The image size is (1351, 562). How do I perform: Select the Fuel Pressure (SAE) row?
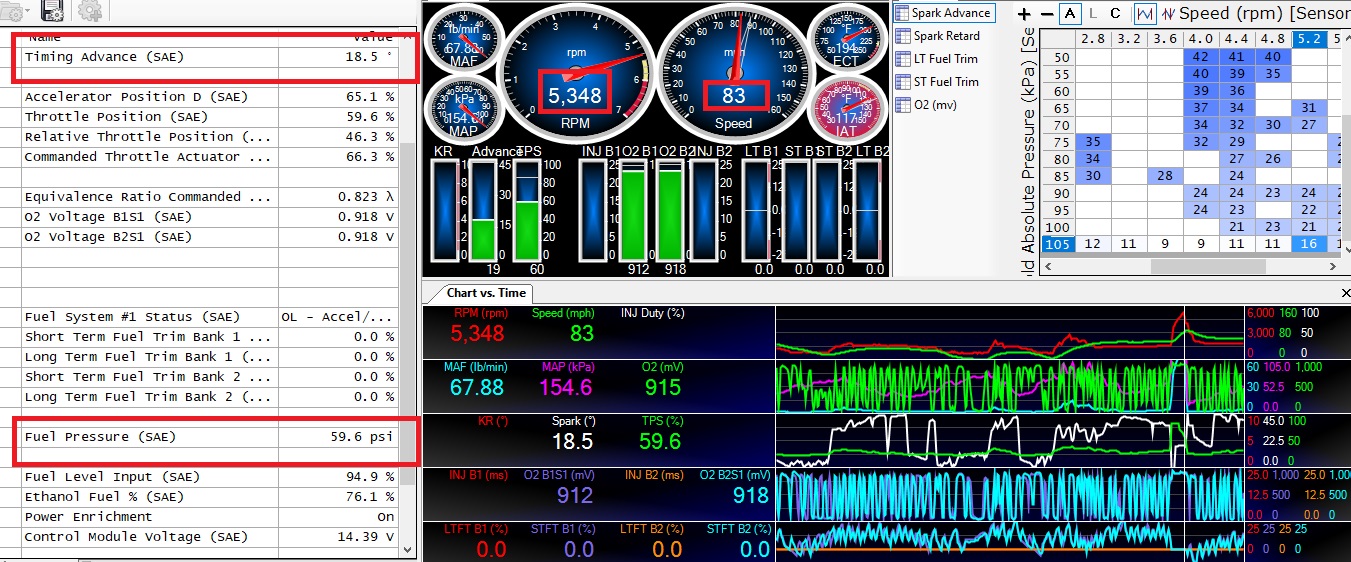(x=150, y=437)
